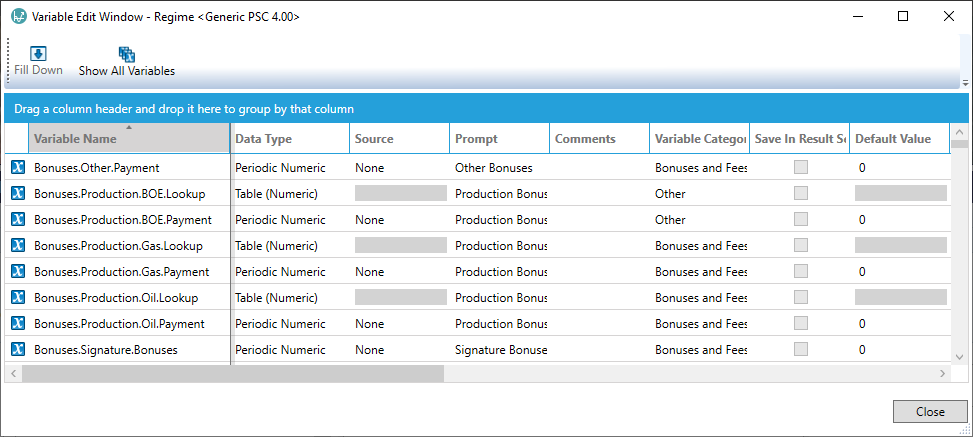Click the horizontal scrollbar left arrow
The width and height of the screenshot is (973, 437).
pyautogui.click(x=12, y=373)
